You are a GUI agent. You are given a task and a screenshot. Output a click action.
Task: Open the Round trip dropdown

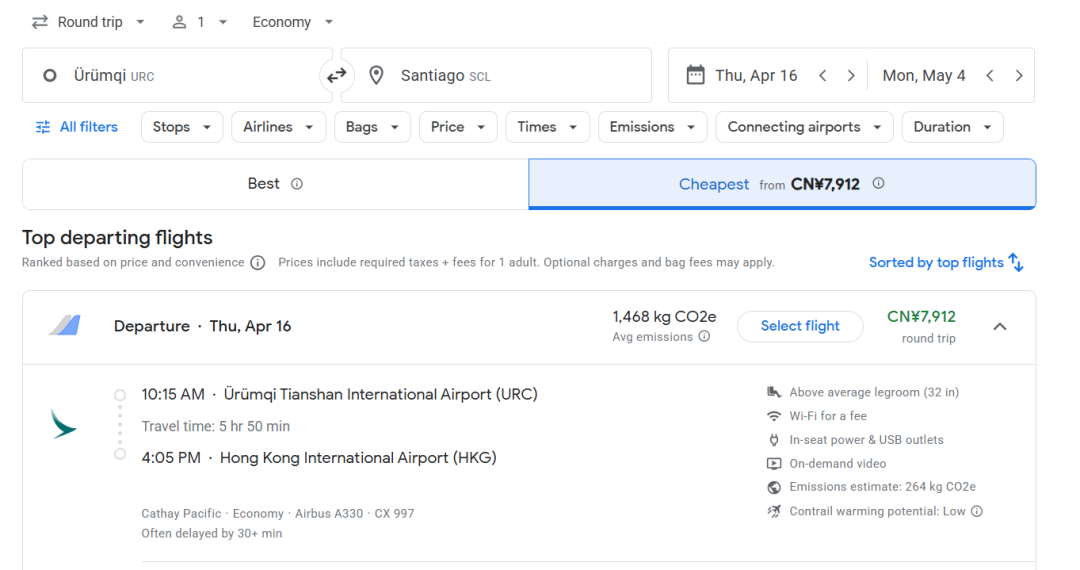[x=88, y=22]
